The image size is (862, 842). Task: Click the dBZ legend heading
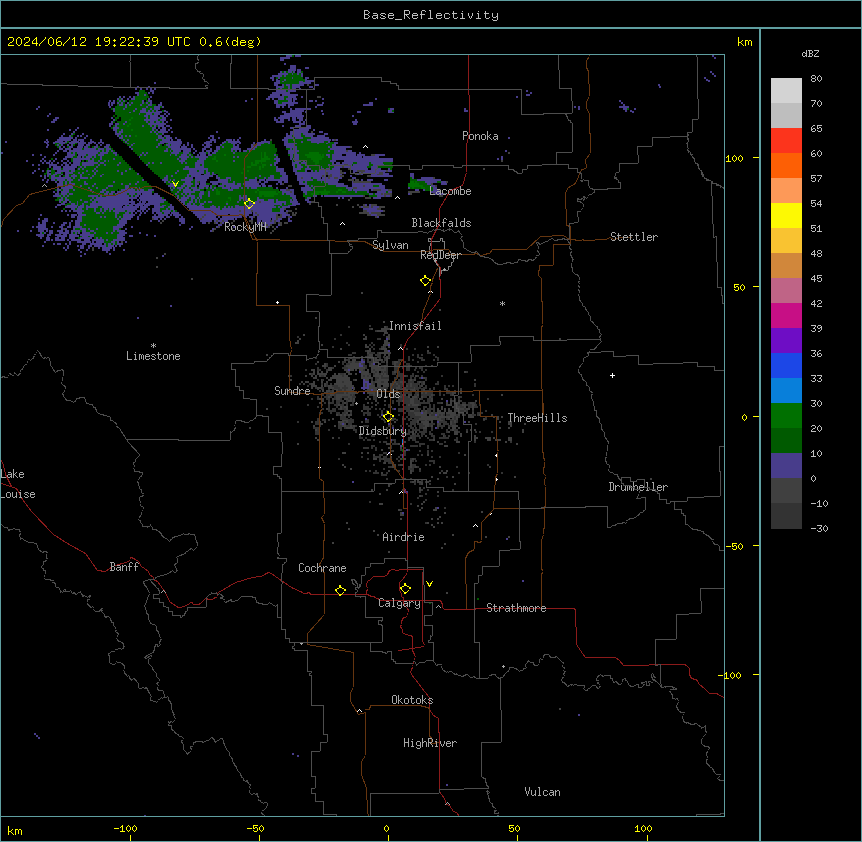(x=810, y=54)
